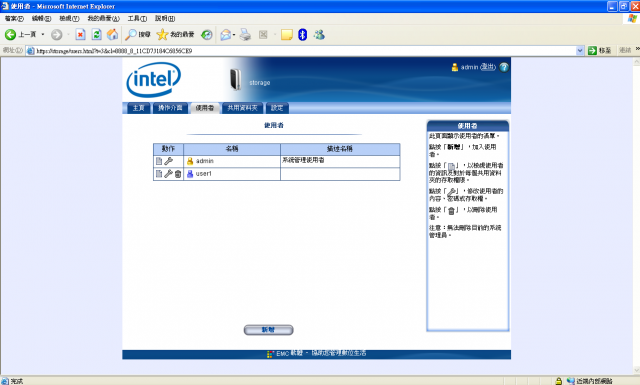640x385 pixels.
Task: Click the help question mark icon
Action: (x=504, y=67)
